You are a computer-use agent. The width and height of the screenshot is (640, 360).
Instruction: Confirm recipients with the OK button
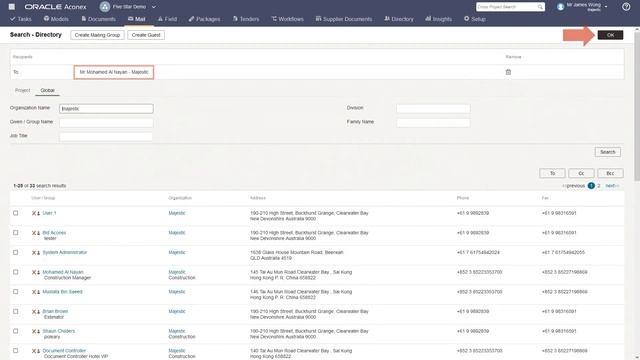(x=610, y=35)
